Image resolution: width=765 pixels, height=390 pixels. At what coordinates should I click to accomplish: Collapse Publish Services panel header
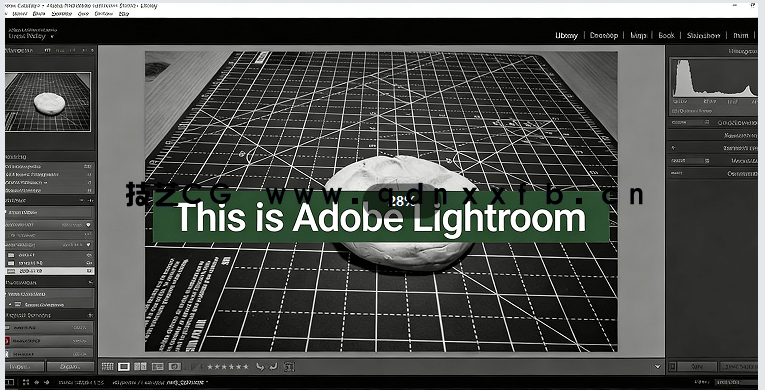(x=49, y=315)
